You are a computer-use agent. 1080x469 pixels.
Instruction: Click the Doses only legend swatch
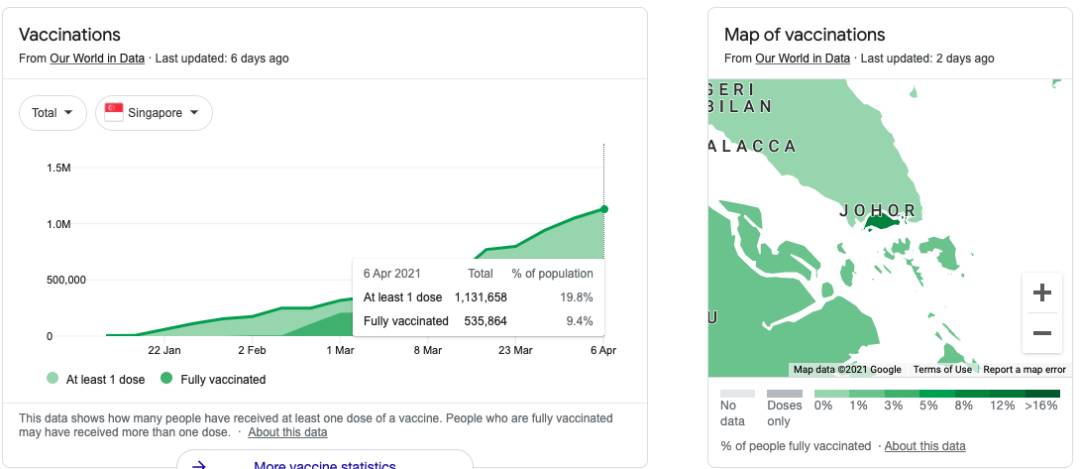[x=784, y=394]
